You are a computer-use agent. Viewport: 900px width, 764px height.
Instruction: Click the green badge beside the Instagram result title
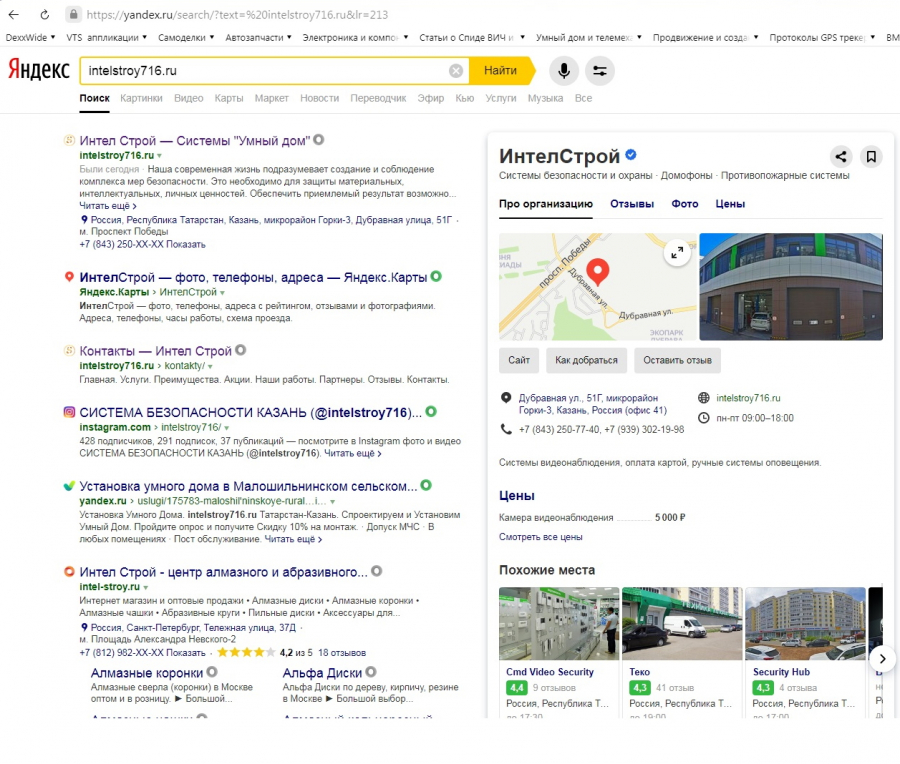point(431,411)
